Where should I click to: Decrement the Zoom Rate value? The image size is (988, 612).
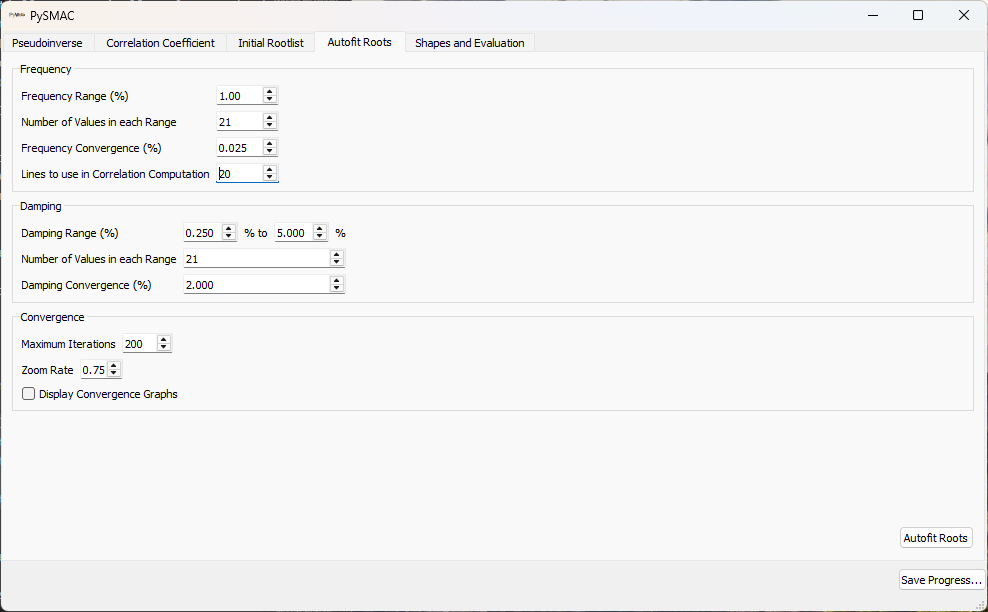point(113,372)
